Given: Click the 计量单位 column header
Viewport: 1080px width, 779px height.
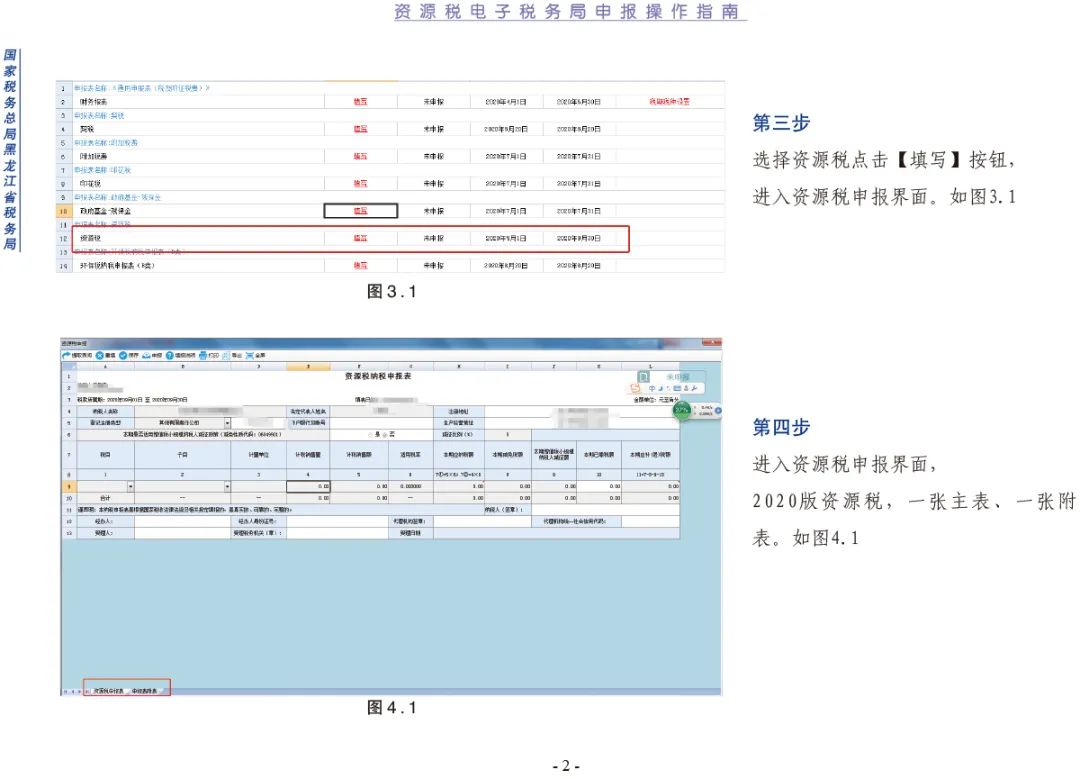Looking at the screenshot, I should click(x=259, y=455).
